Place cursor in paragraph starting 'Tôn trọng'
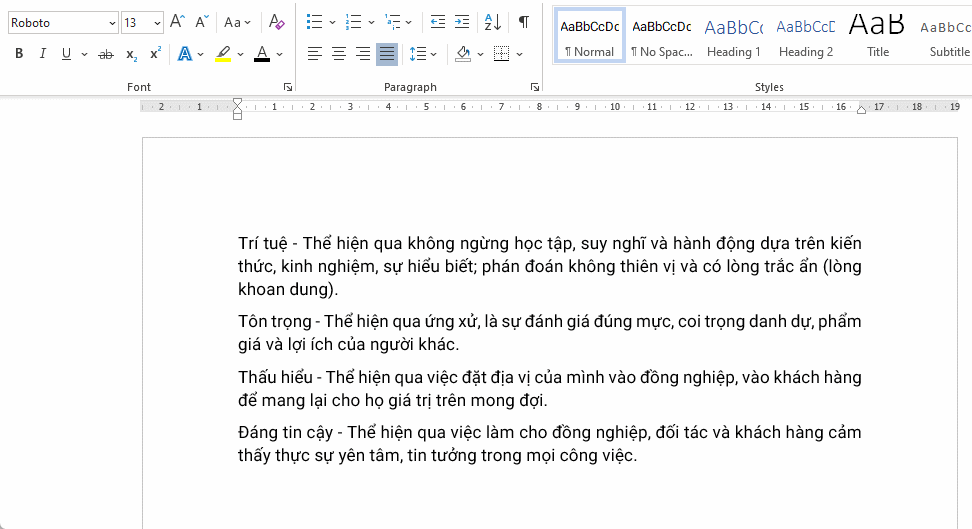The image size is (972, 529). (549, 333)
